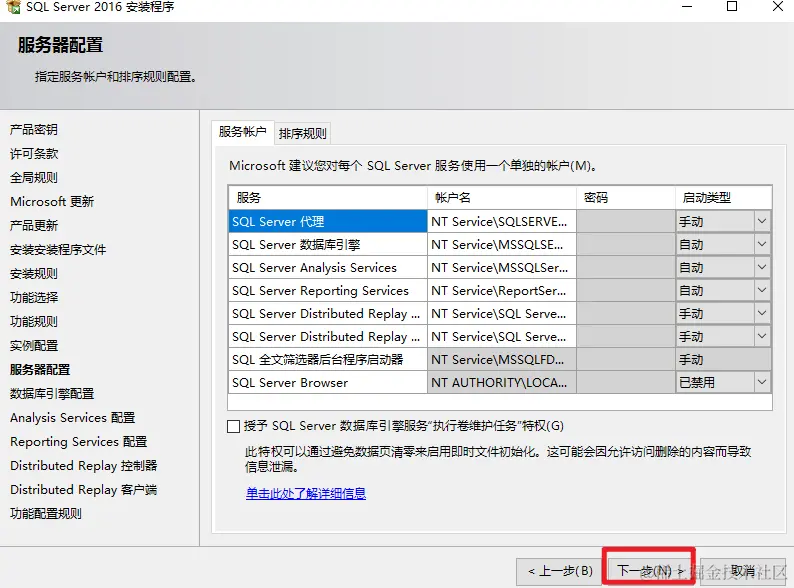
Task: Click Distributed Replay 控制器 step in sidebar
Action: coord(84,465)
